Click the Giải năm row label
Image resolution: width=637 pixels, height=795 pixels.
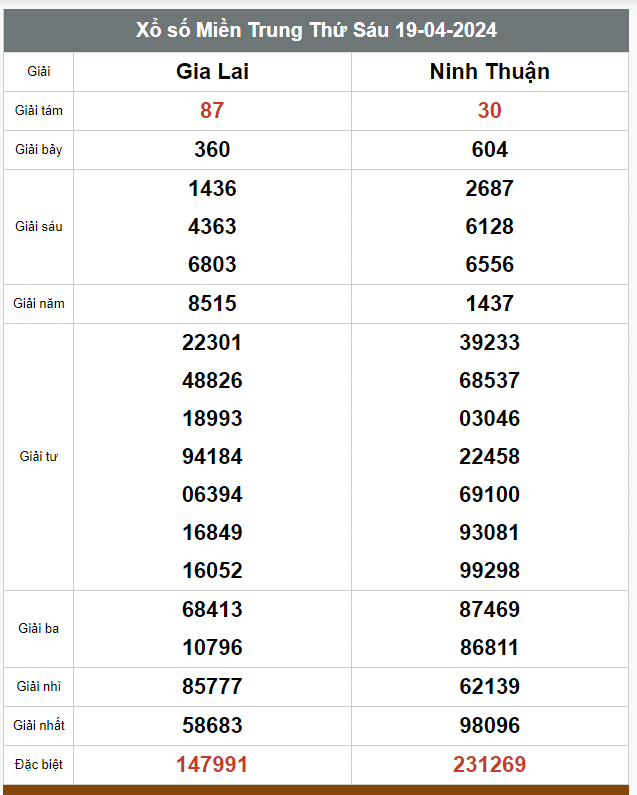(x=39, y=304)
